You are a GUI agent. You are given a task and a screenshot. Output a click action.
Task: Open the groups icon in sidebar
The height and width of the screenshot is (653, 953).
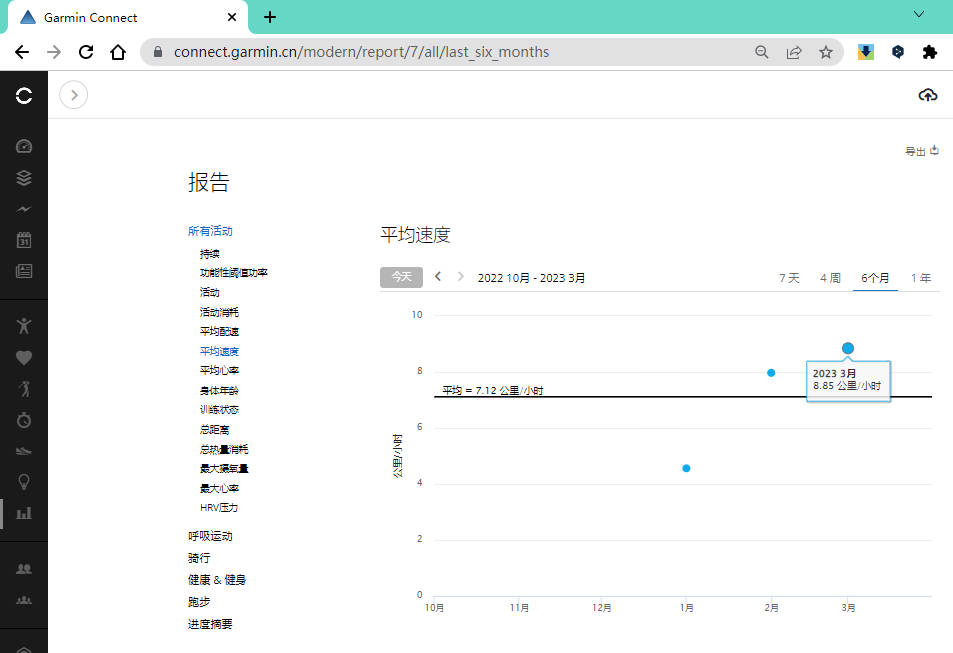[24, 600]
